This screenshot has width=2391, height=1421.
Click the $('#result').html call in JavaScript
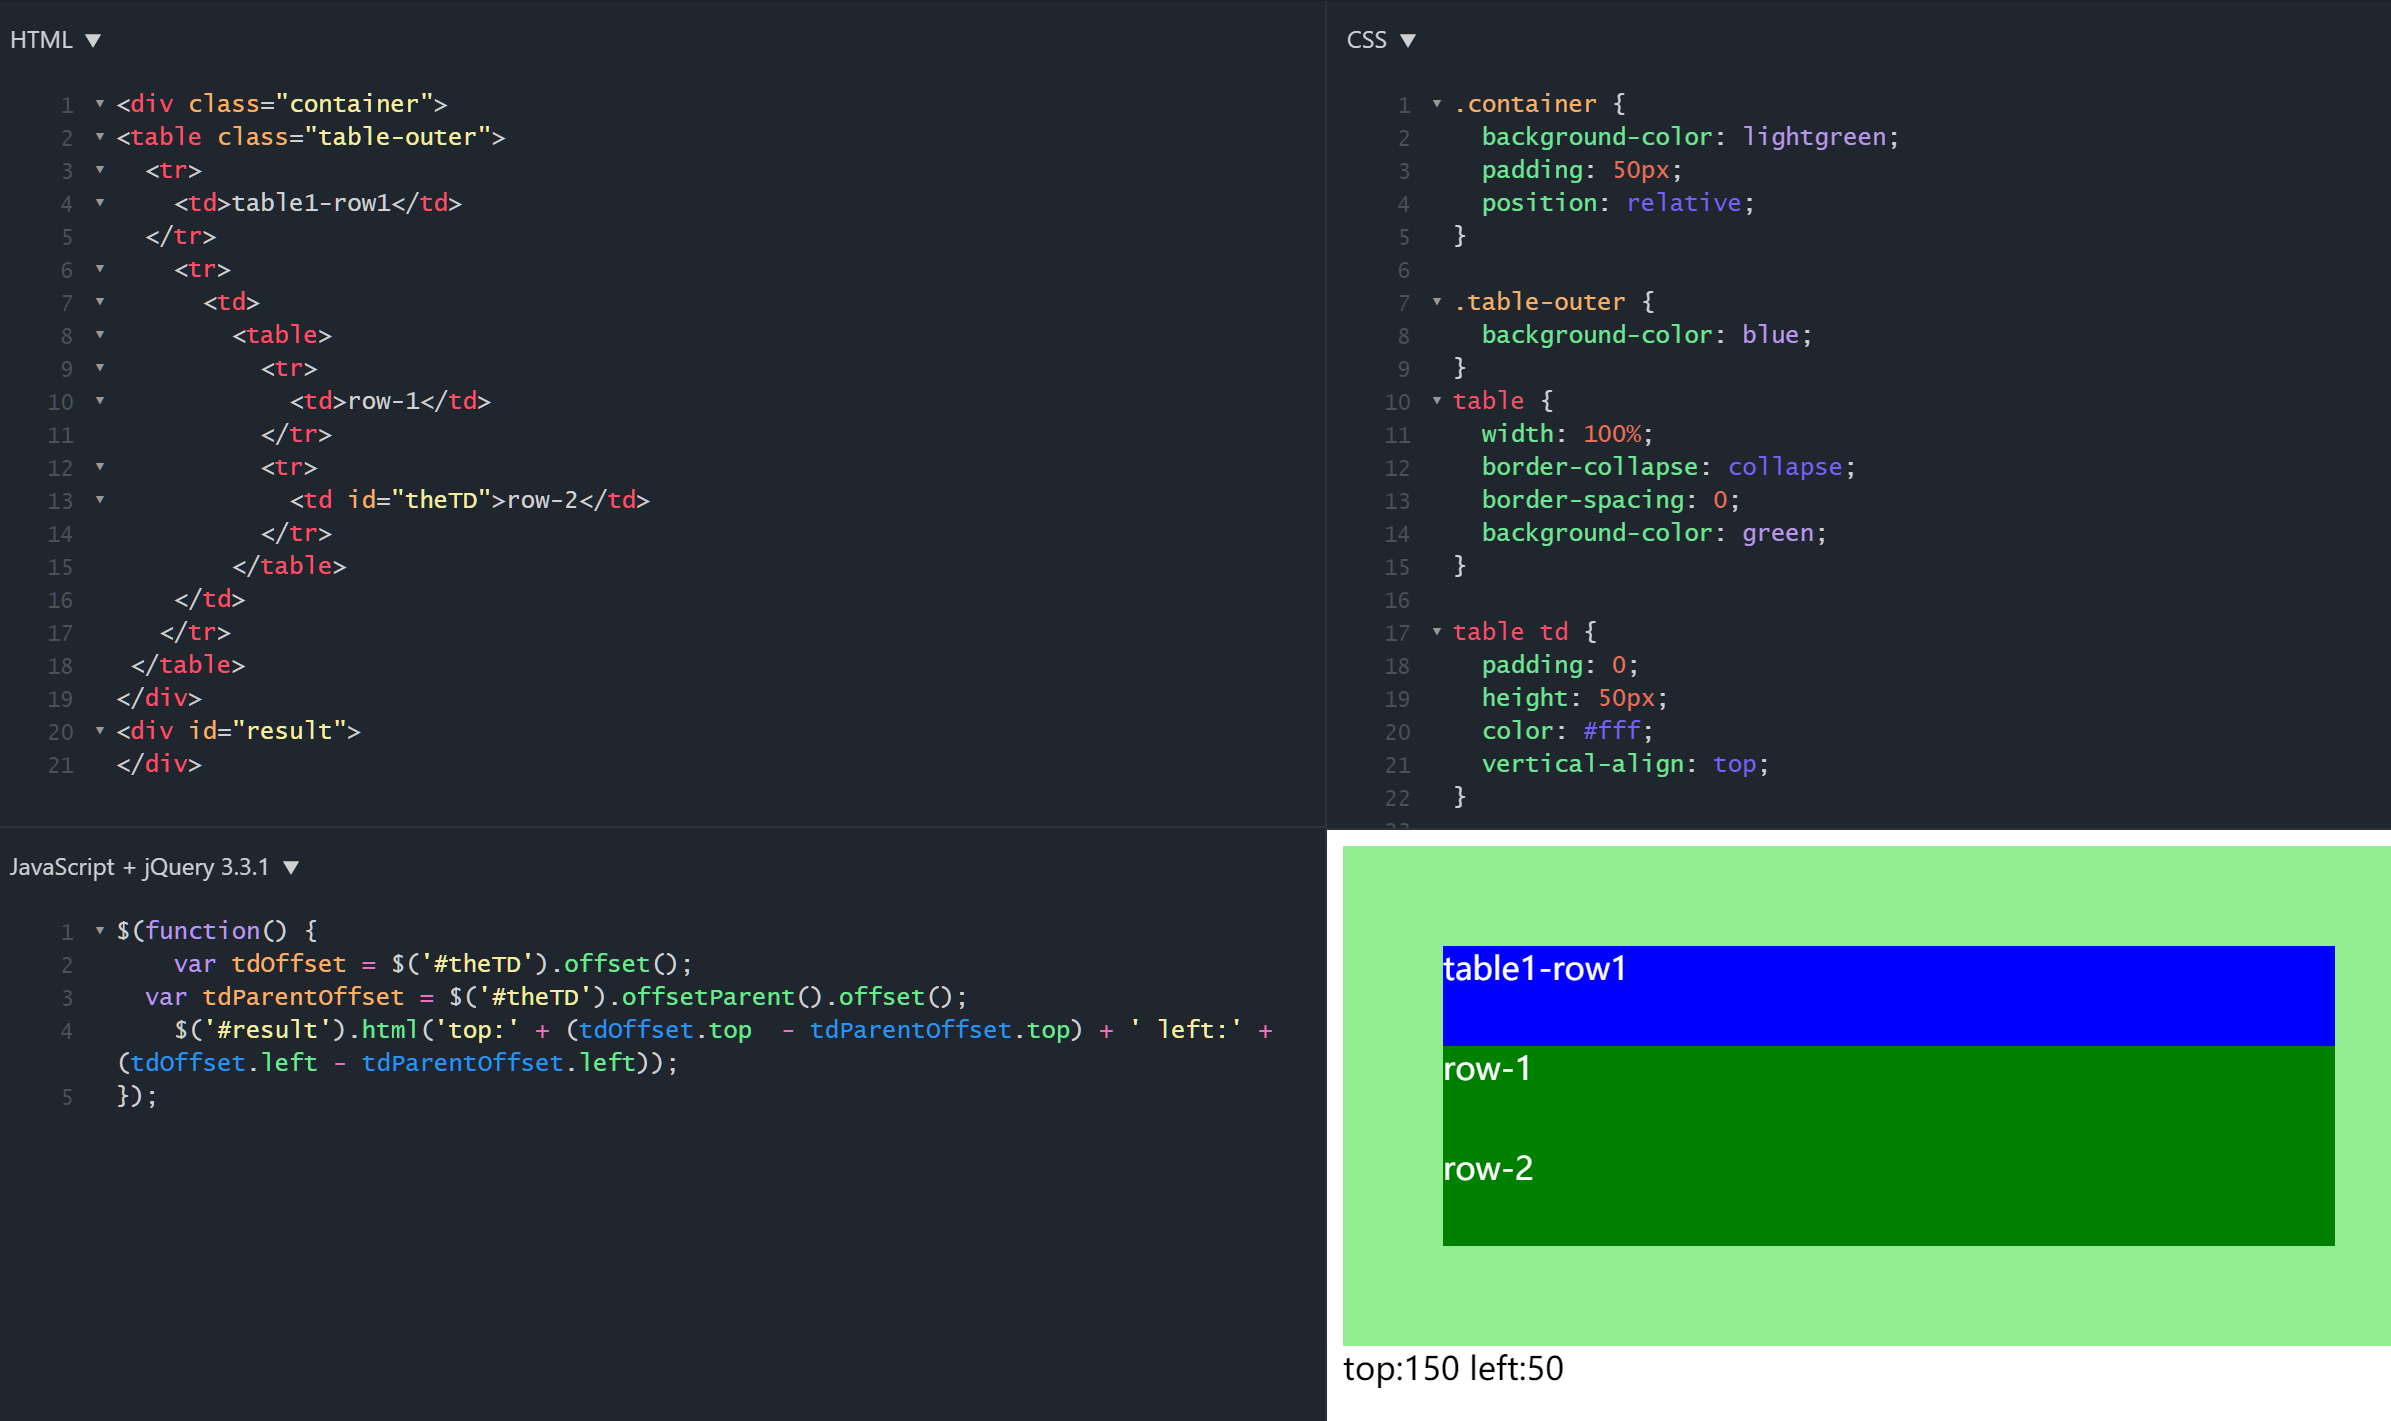[295, 1030]
